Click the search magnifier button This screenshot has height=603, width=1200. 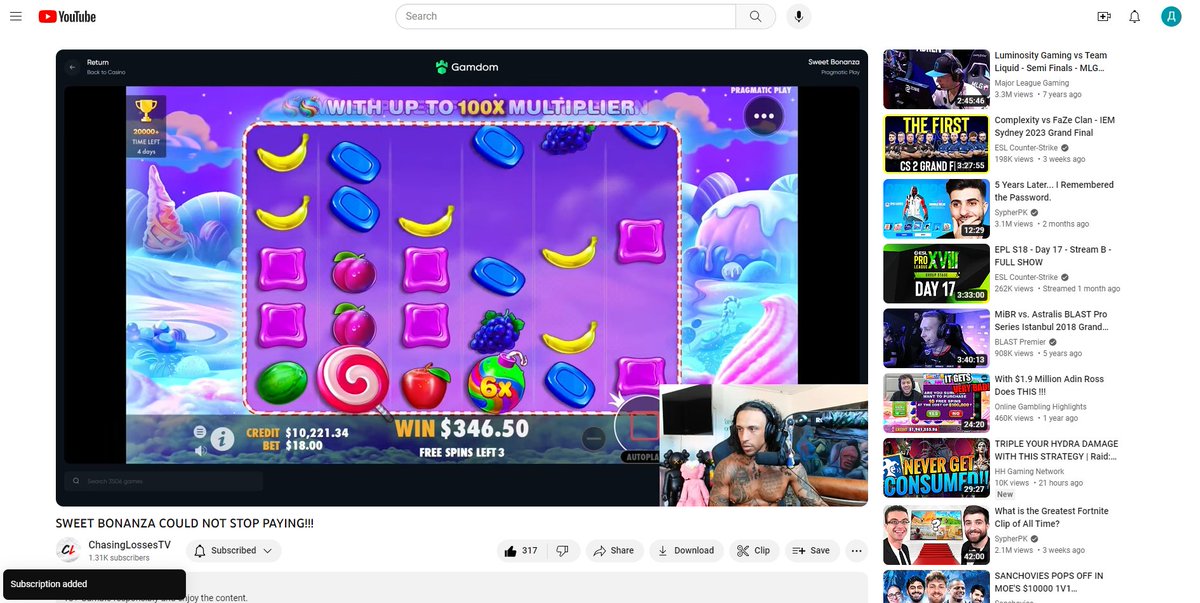(x=755, y=16)
